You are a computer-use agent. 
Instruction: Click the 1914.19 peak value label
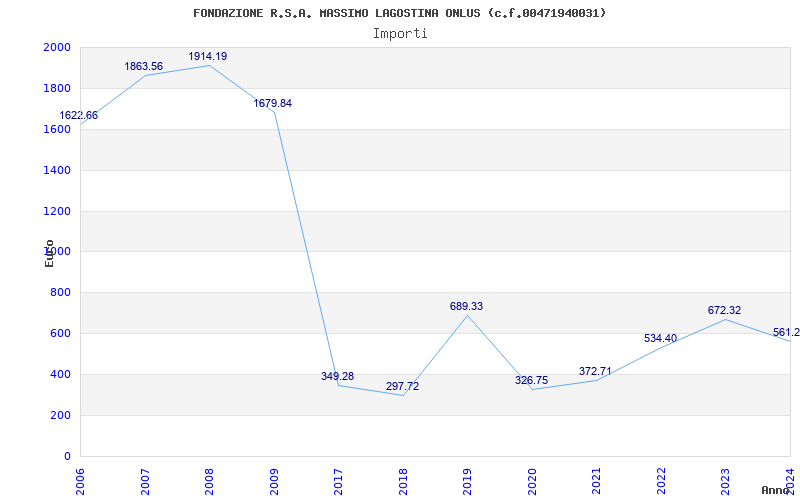point(208,56)
